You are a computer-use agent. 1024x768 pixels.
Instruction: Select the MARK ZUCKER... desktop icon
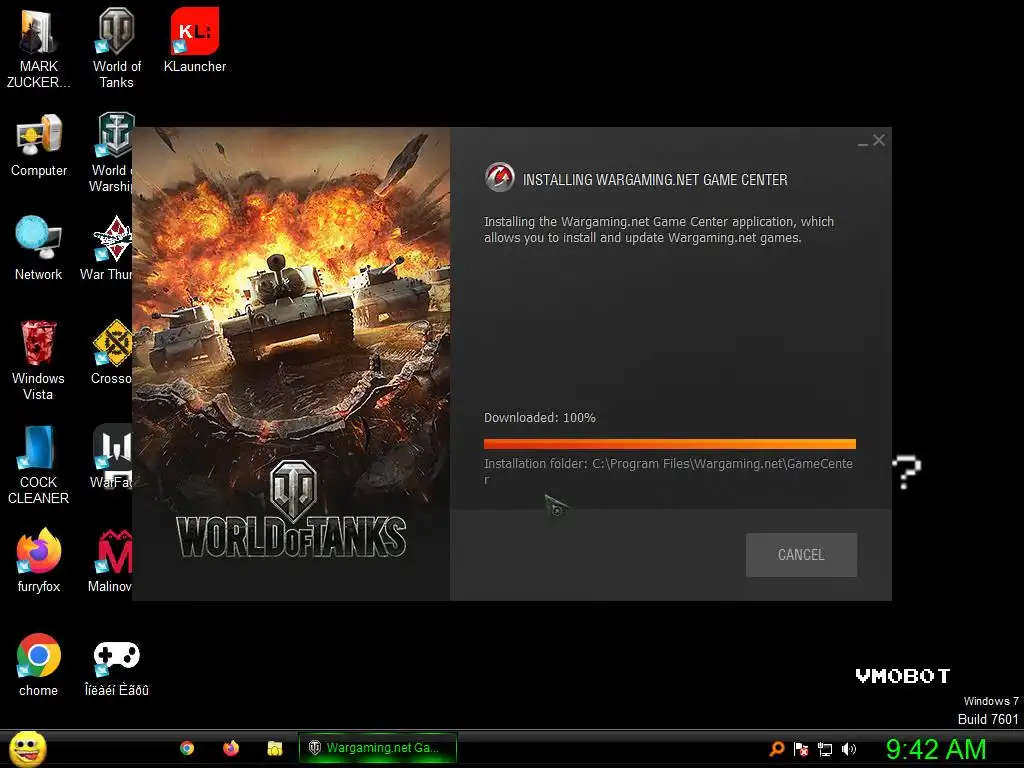pos(38,48)
